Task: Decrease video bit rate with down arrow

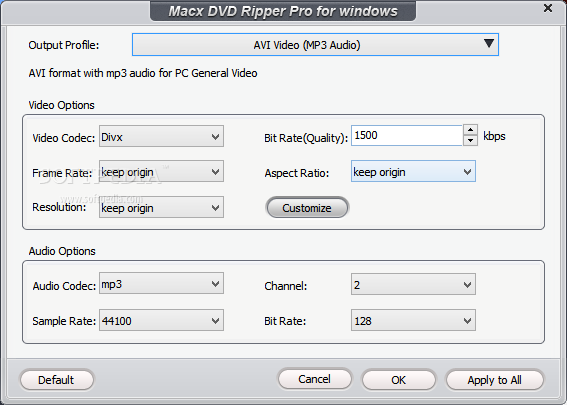Action: coord(470,140)
